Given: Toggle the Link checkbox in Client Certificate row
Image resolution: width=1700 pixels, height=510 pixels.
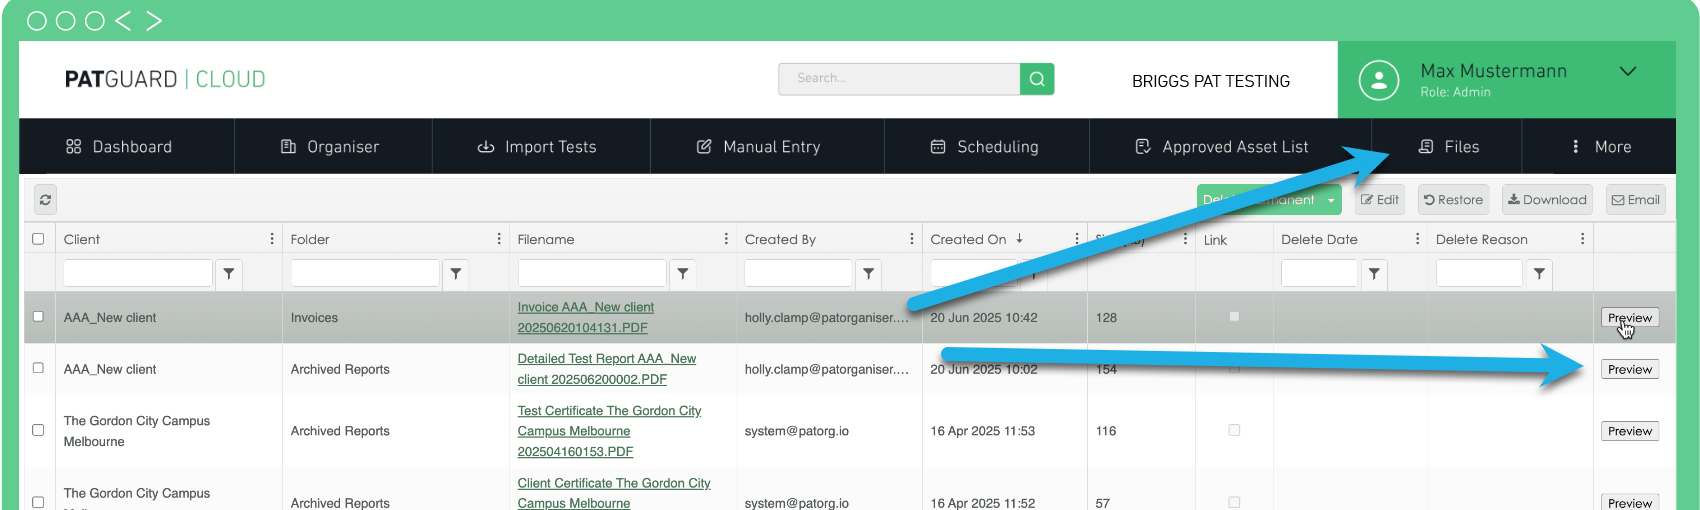Looking at the screenshot, I should coord(1234,502).
